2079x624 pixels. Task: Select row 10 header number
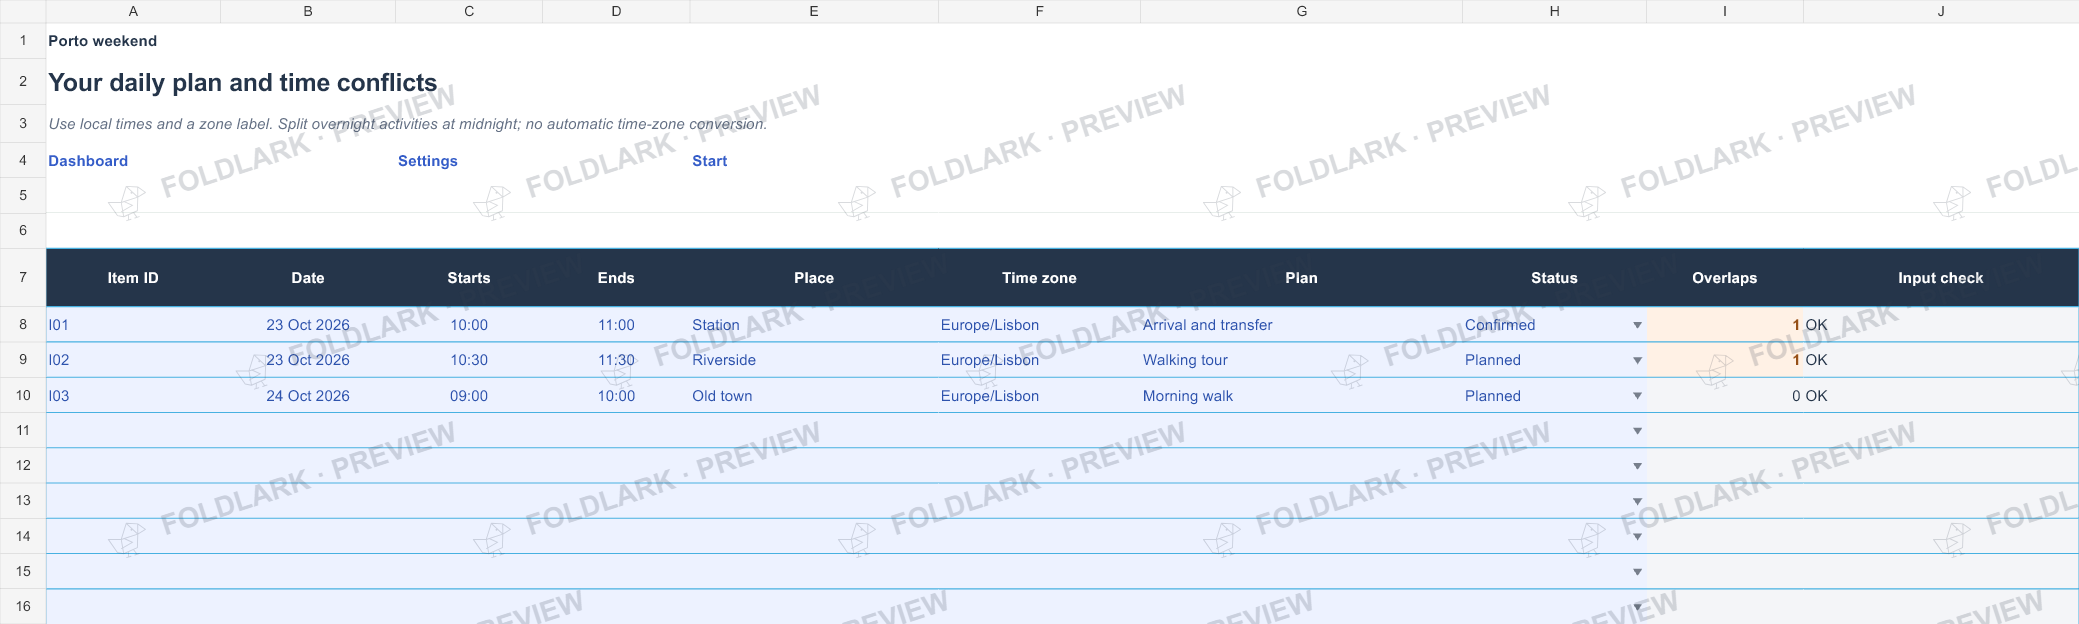click(23, 395)
